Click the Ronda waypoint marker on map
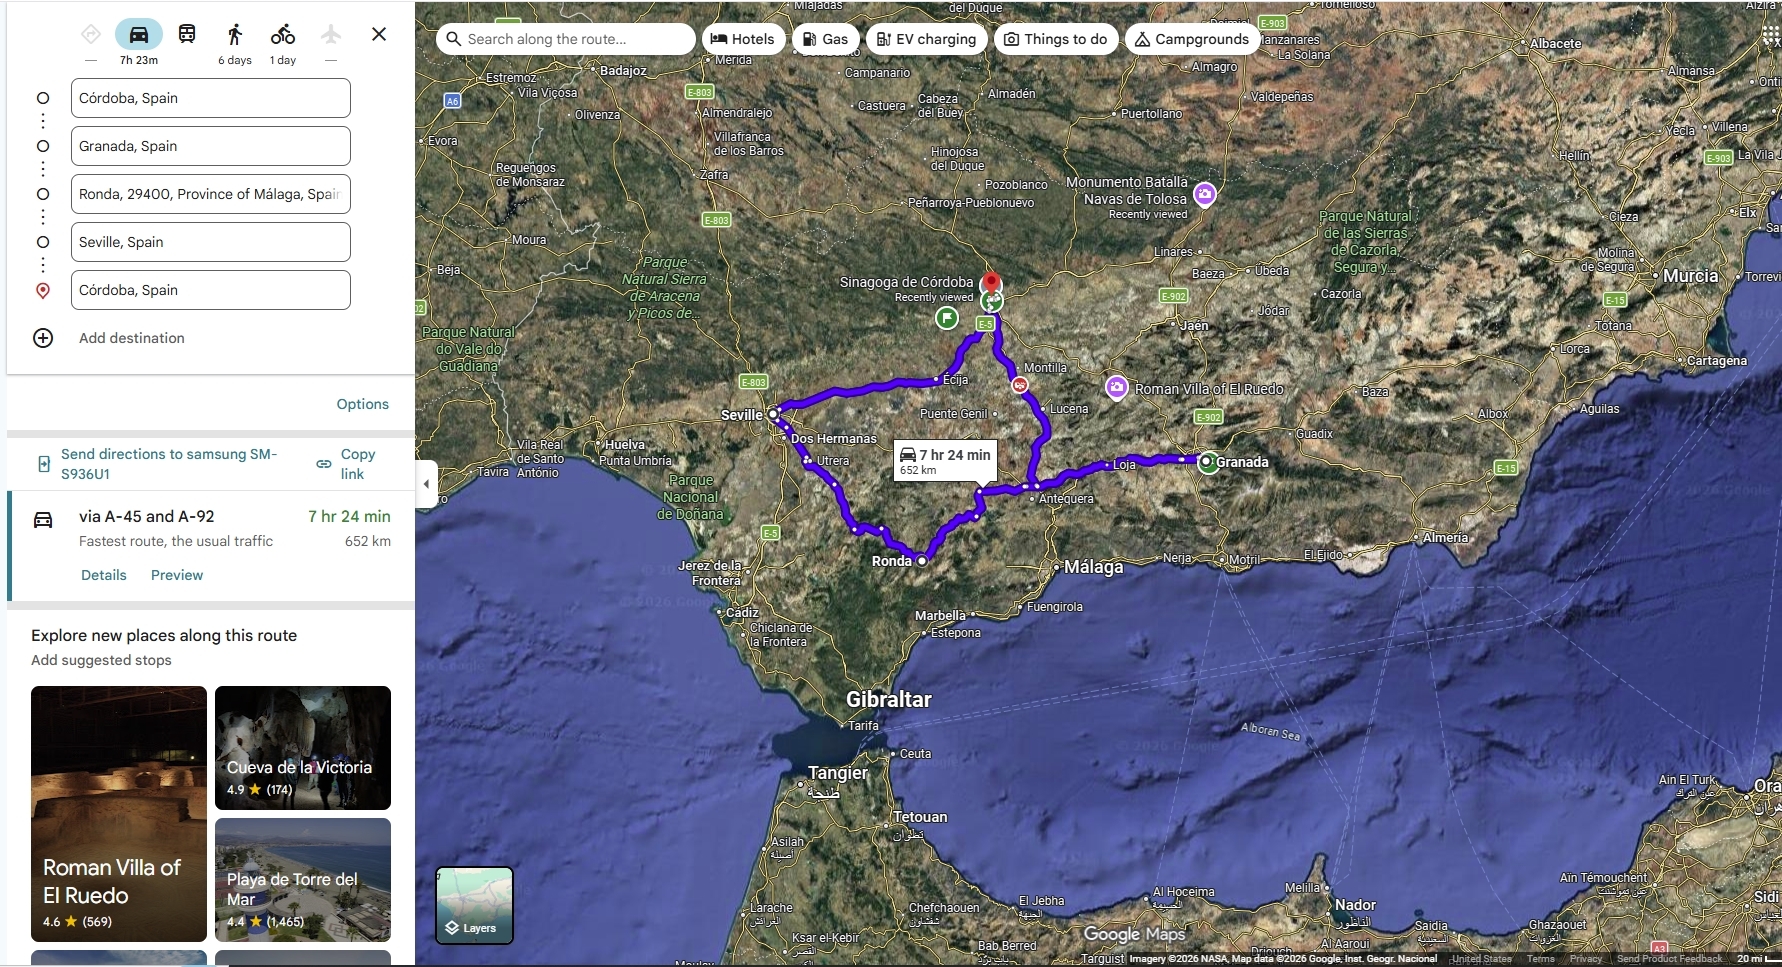Image resolution: width=1782 pixels, height=967 pixels. coord(922,561)
